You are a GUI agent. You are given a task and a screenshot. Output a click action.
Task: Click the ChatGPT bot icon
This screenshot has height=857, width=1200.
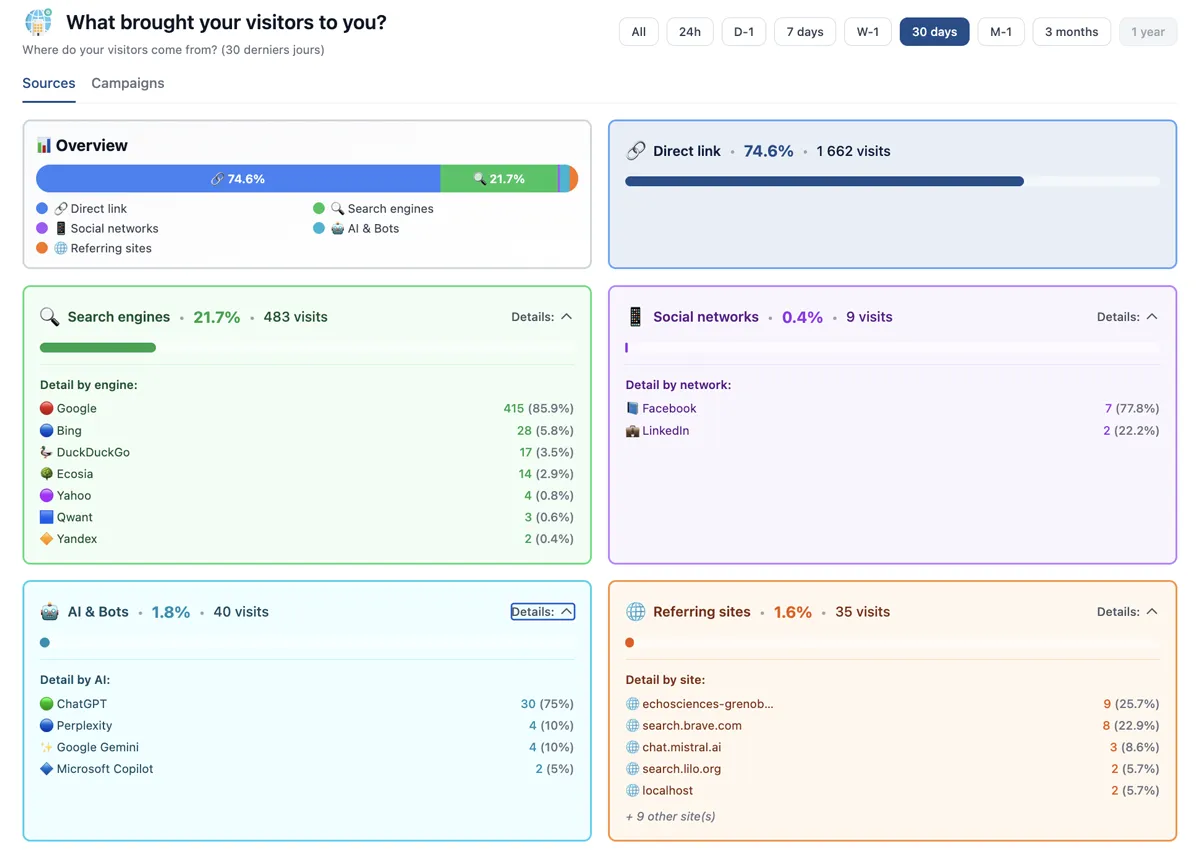point(45,703)
